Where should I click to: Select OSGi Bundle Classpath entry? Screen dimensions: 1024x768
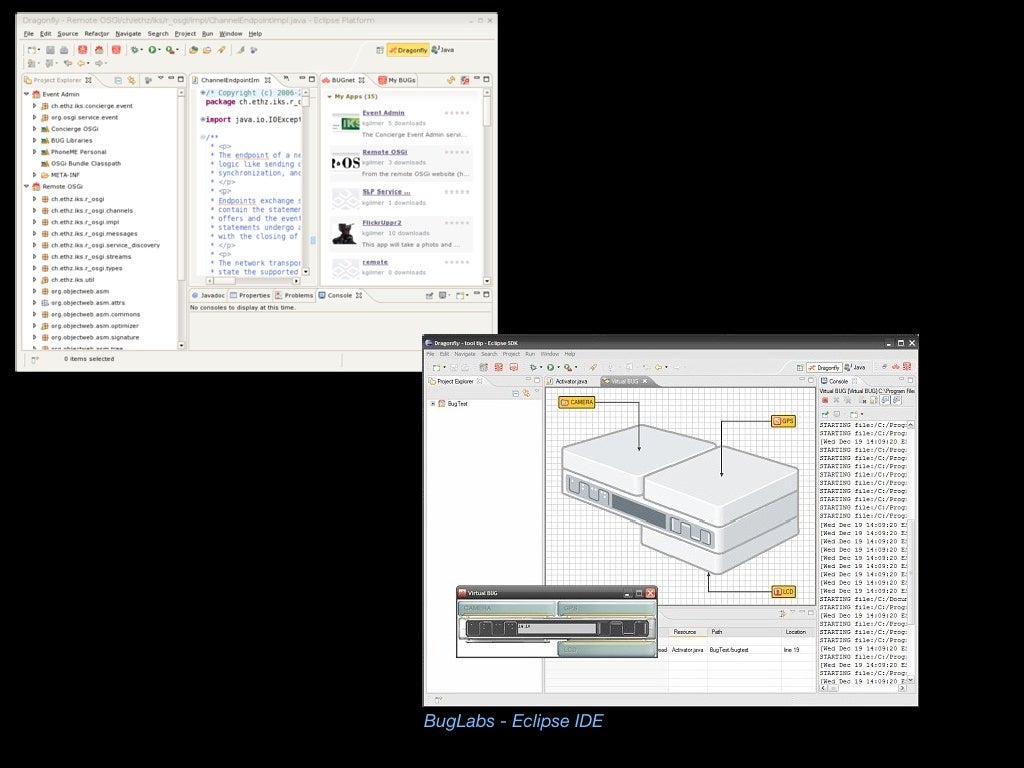point(86,163)
